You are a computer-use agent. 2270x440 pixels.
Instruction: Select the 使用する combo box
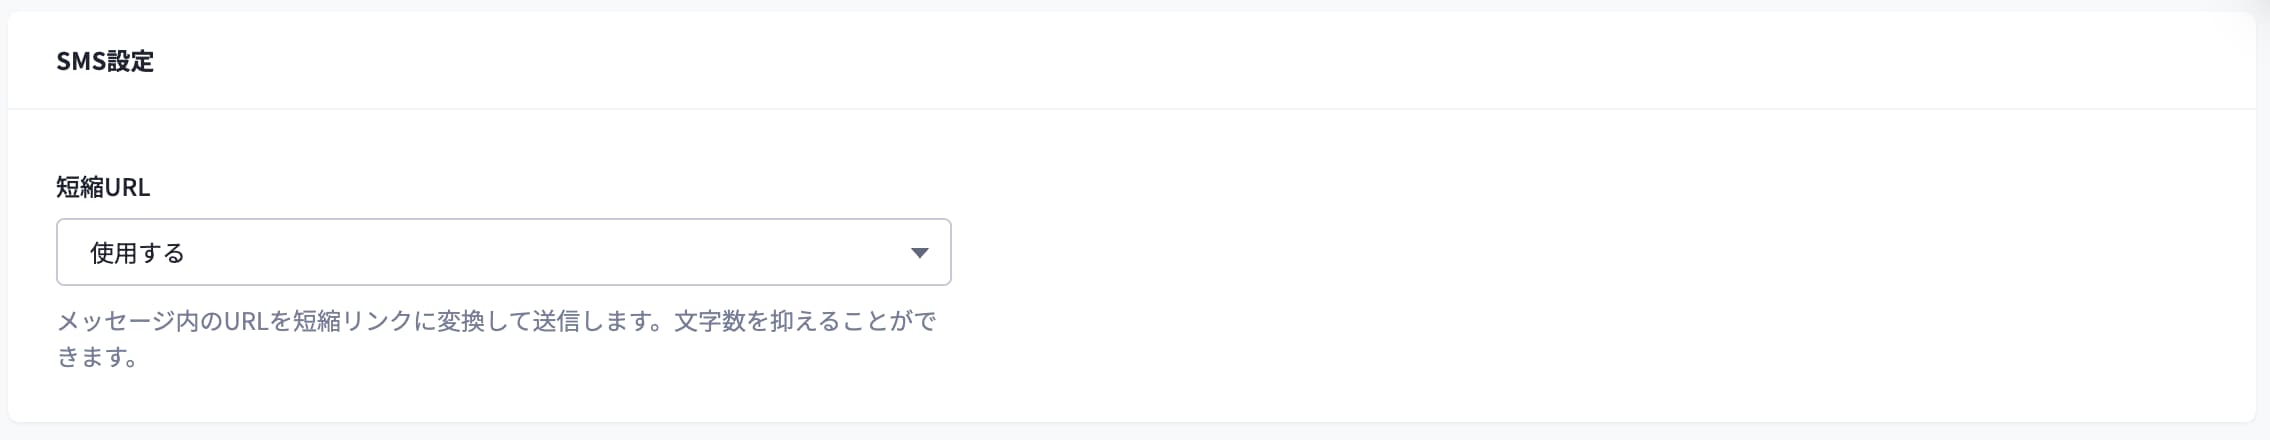coord(503,252)
